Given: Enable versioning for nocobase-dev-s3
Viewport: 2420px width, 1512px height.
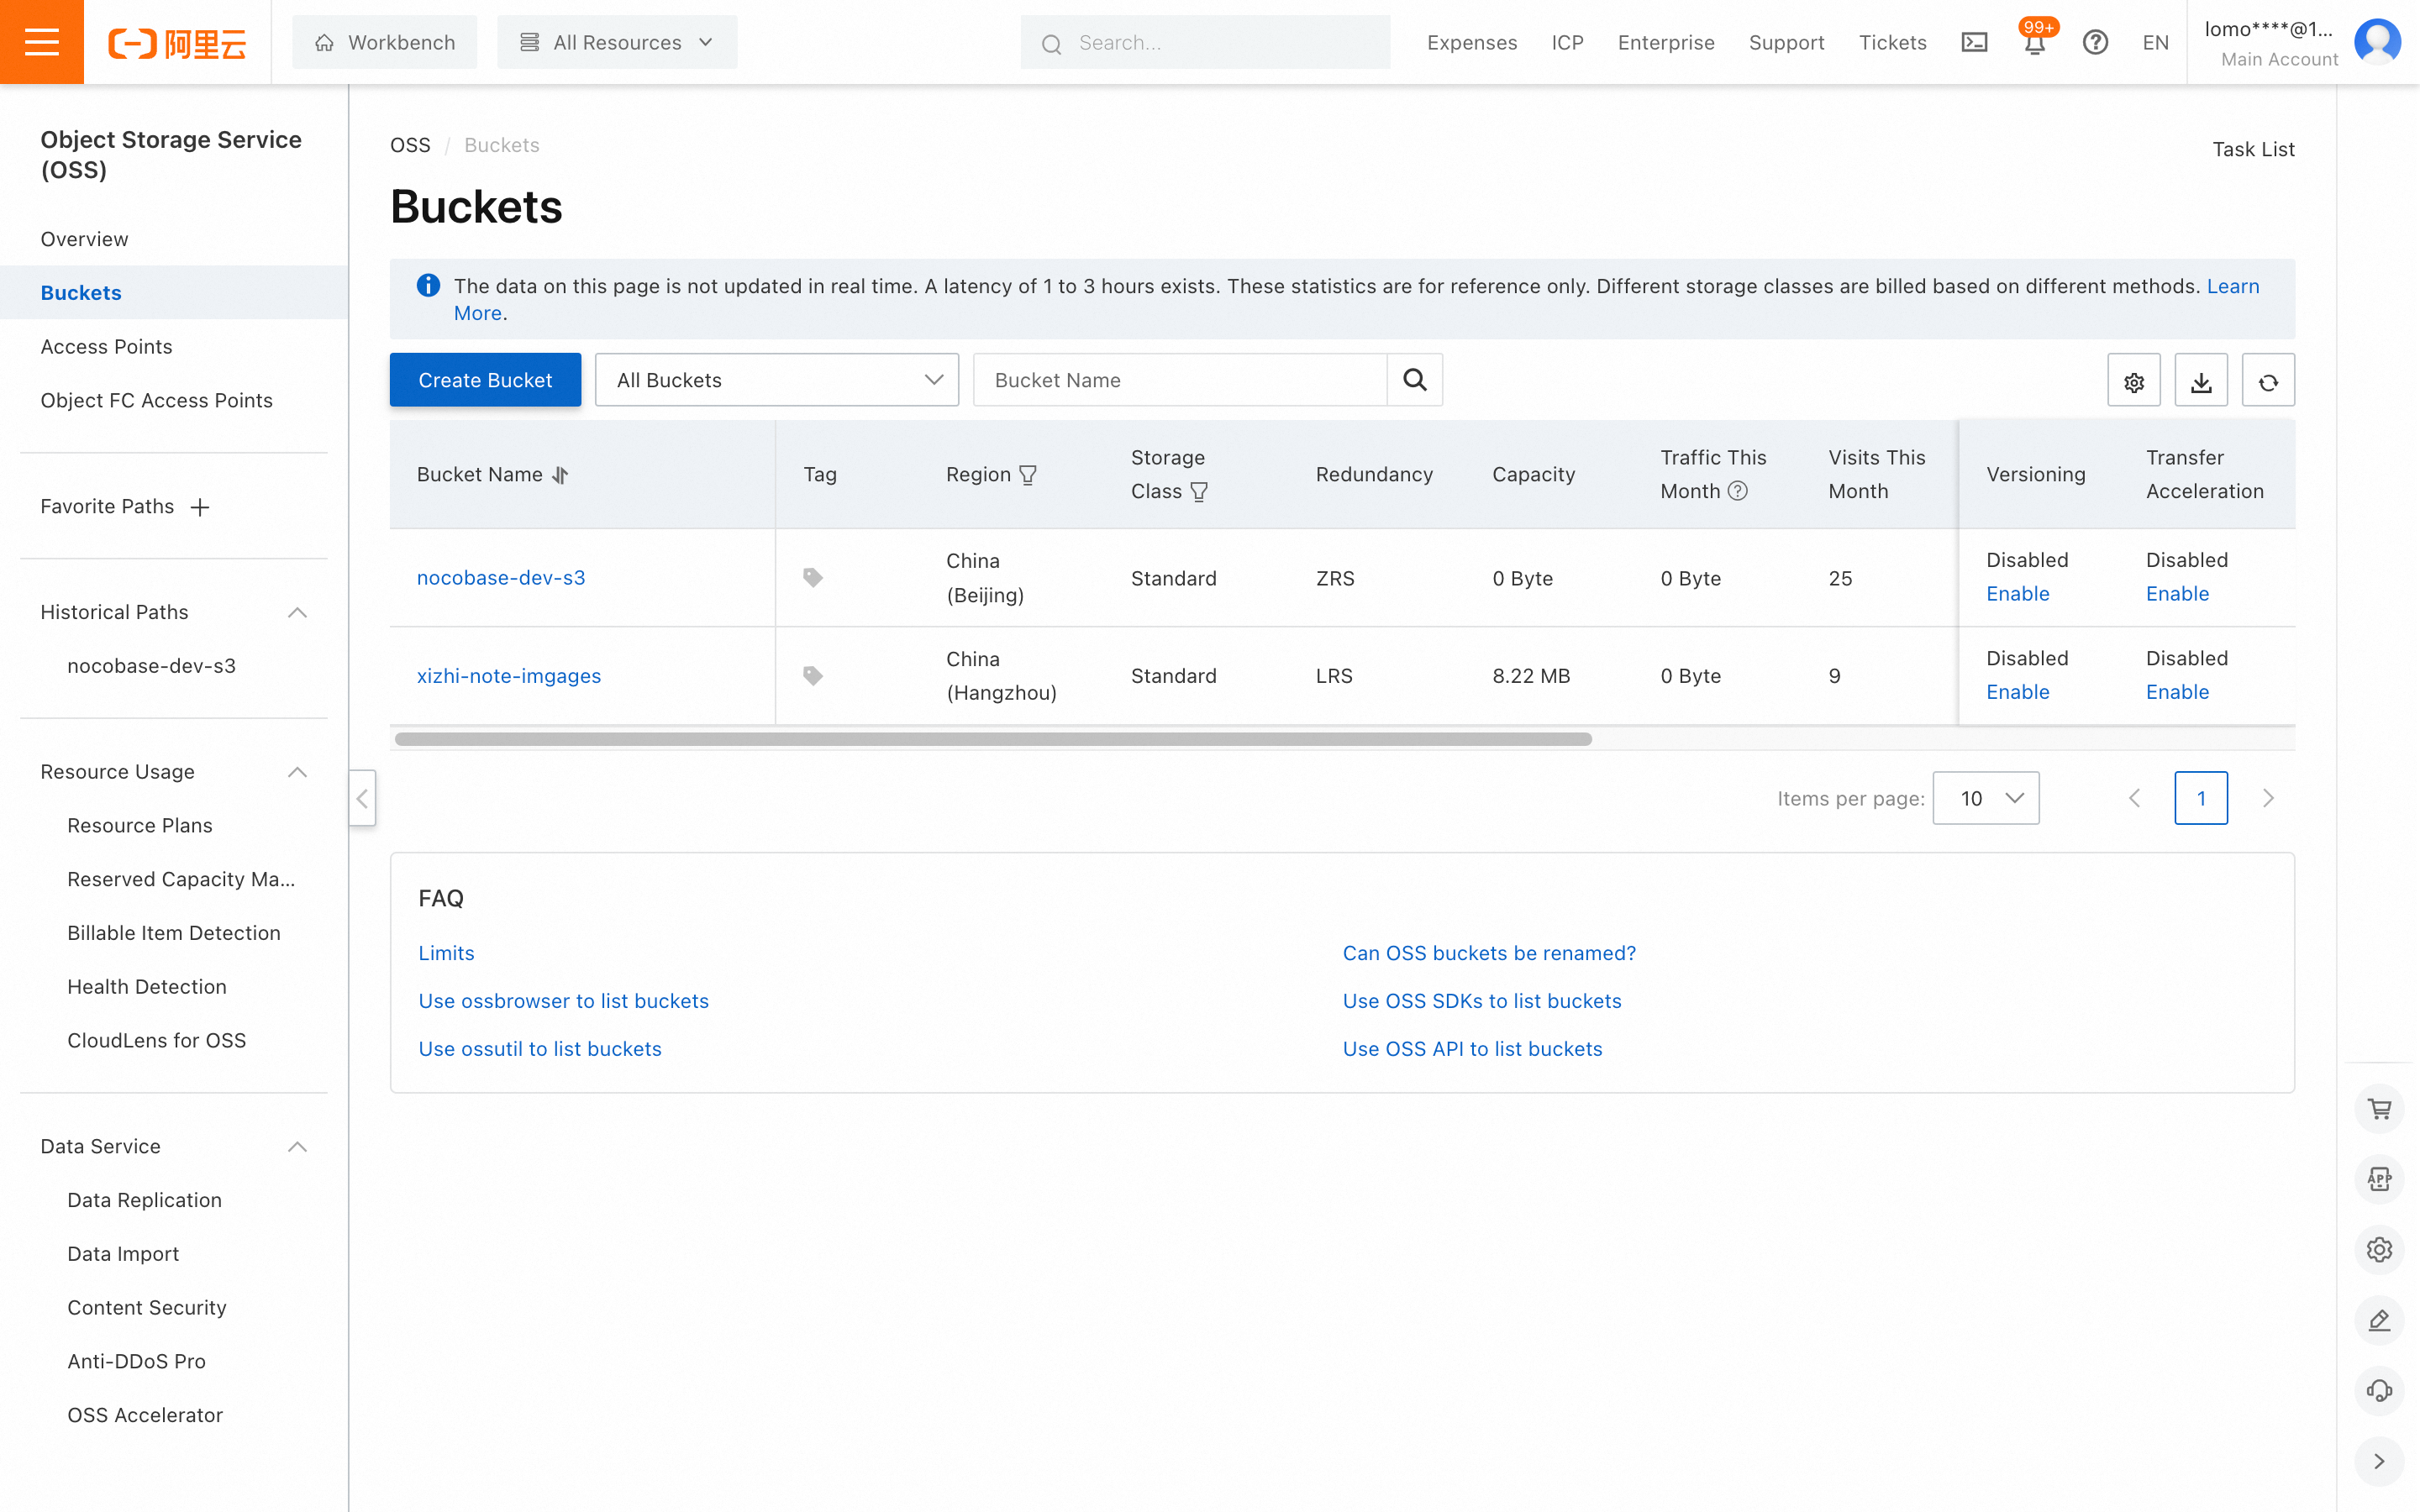Looking at the screenshot, I should (x=2017, y=594).
